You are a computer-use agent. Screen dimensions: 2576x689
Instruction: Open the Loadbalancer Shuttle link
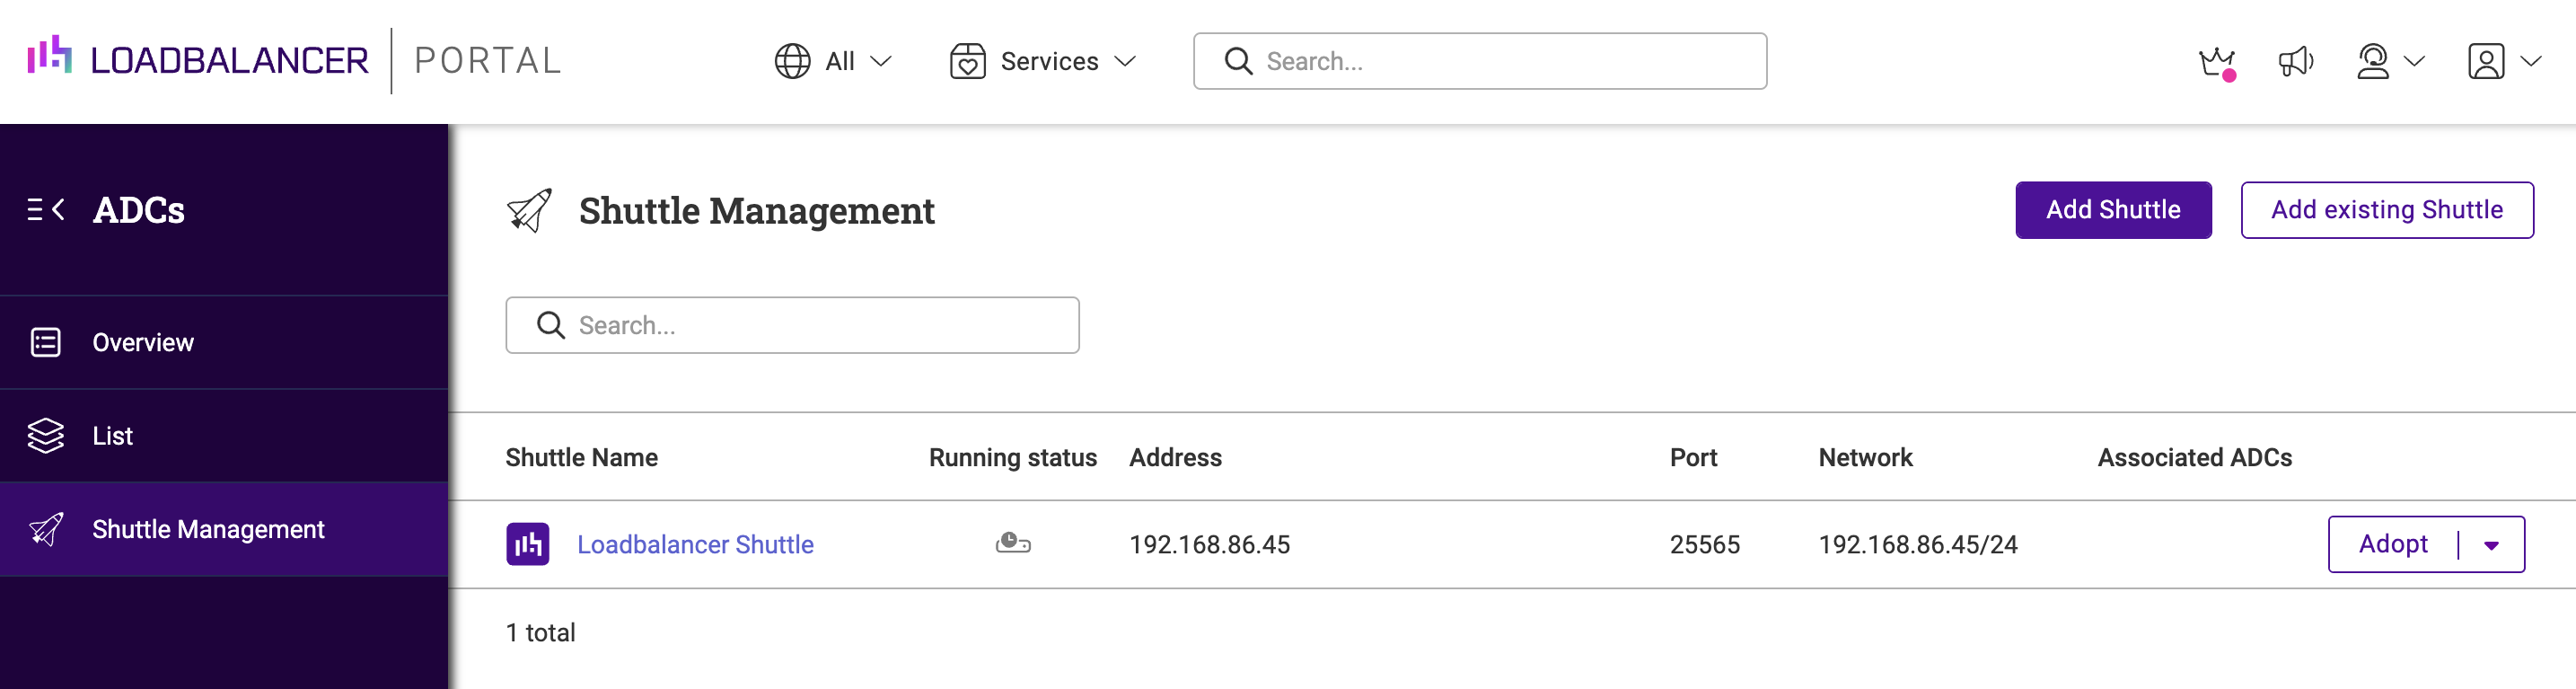coord(696,544)
